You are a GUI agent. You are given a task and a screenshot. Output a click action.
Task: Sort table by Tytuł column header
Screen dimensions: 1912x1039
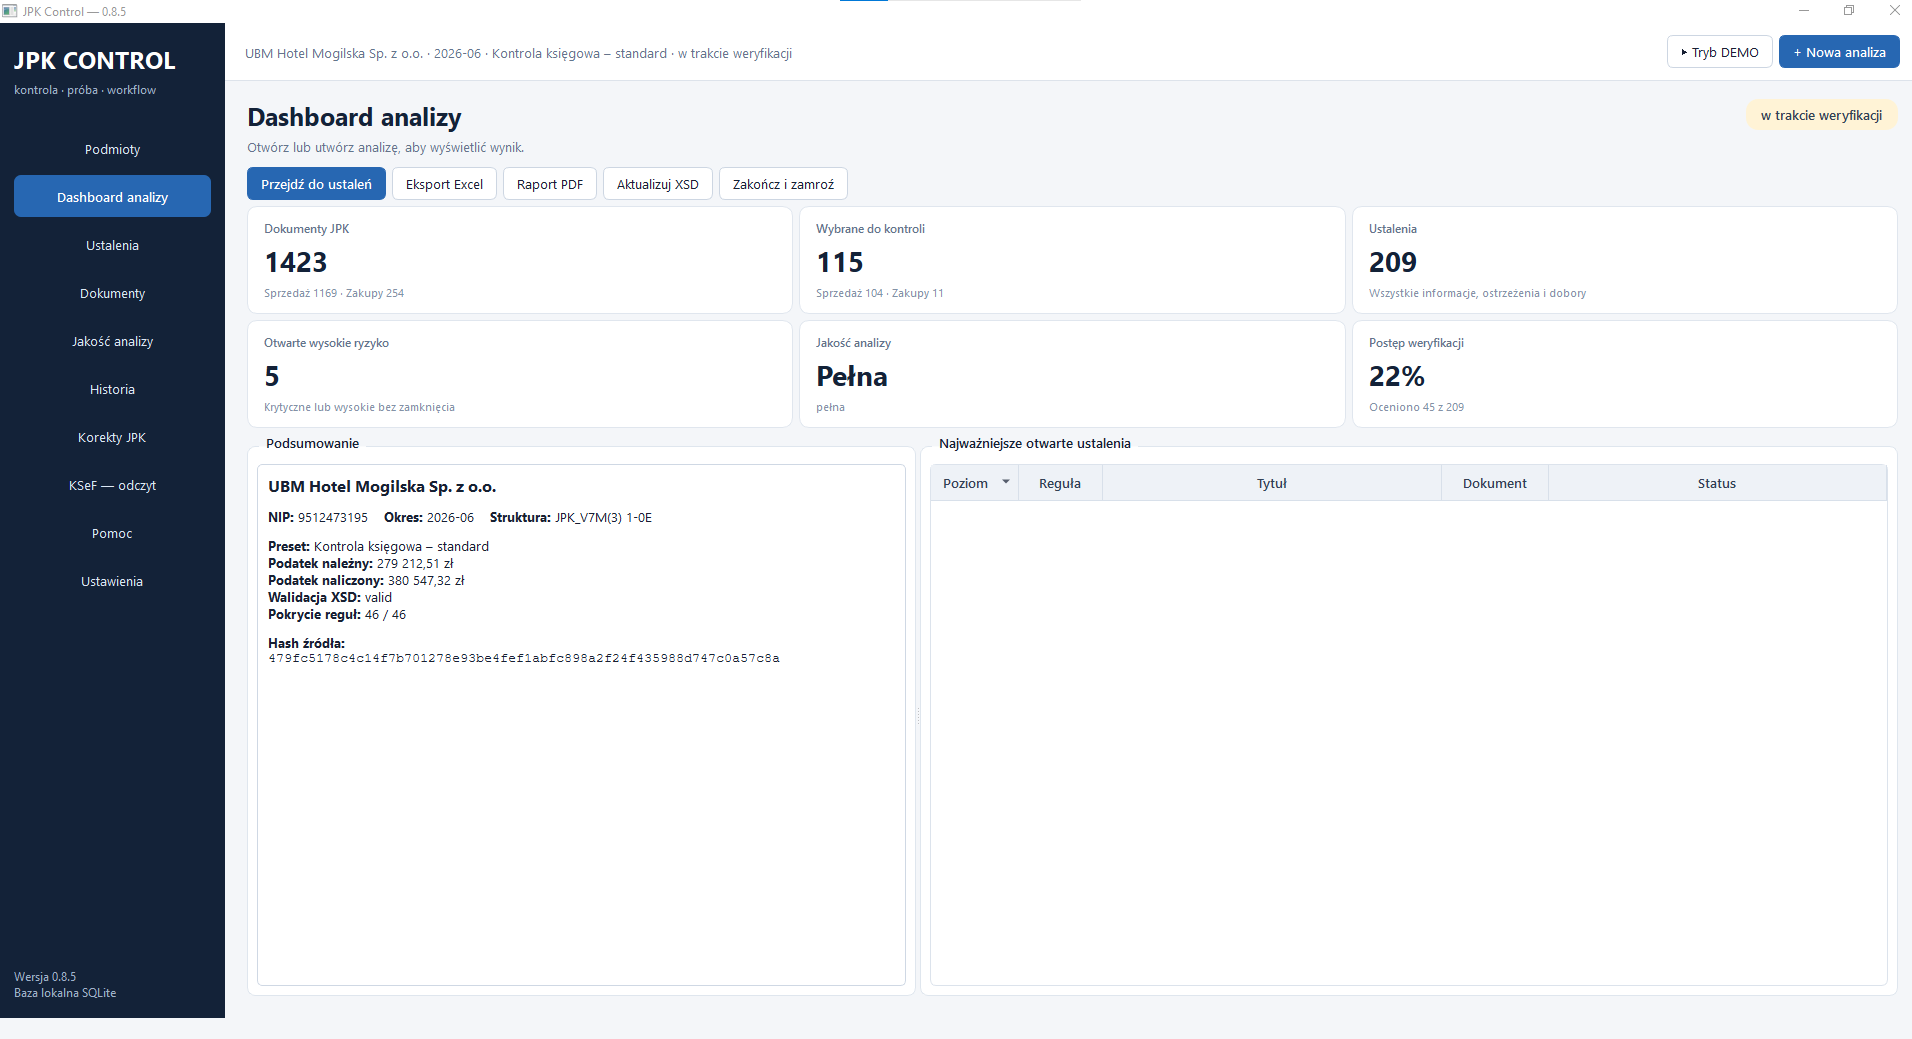[x=1272, y=483]
